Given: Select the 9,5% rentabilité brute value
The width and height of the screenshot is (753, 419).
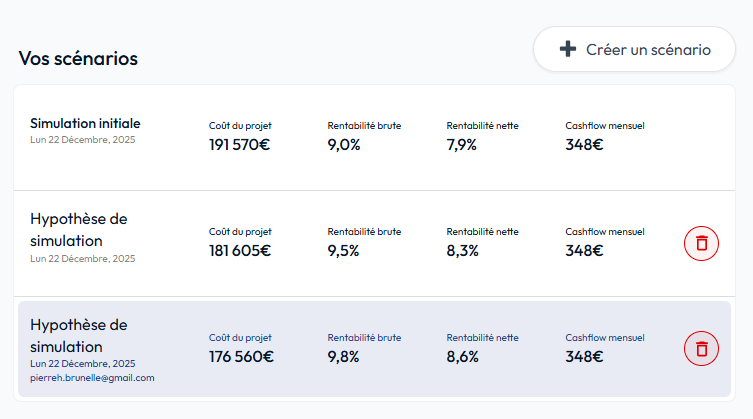Looking at the screenshot, I should 343,251.
